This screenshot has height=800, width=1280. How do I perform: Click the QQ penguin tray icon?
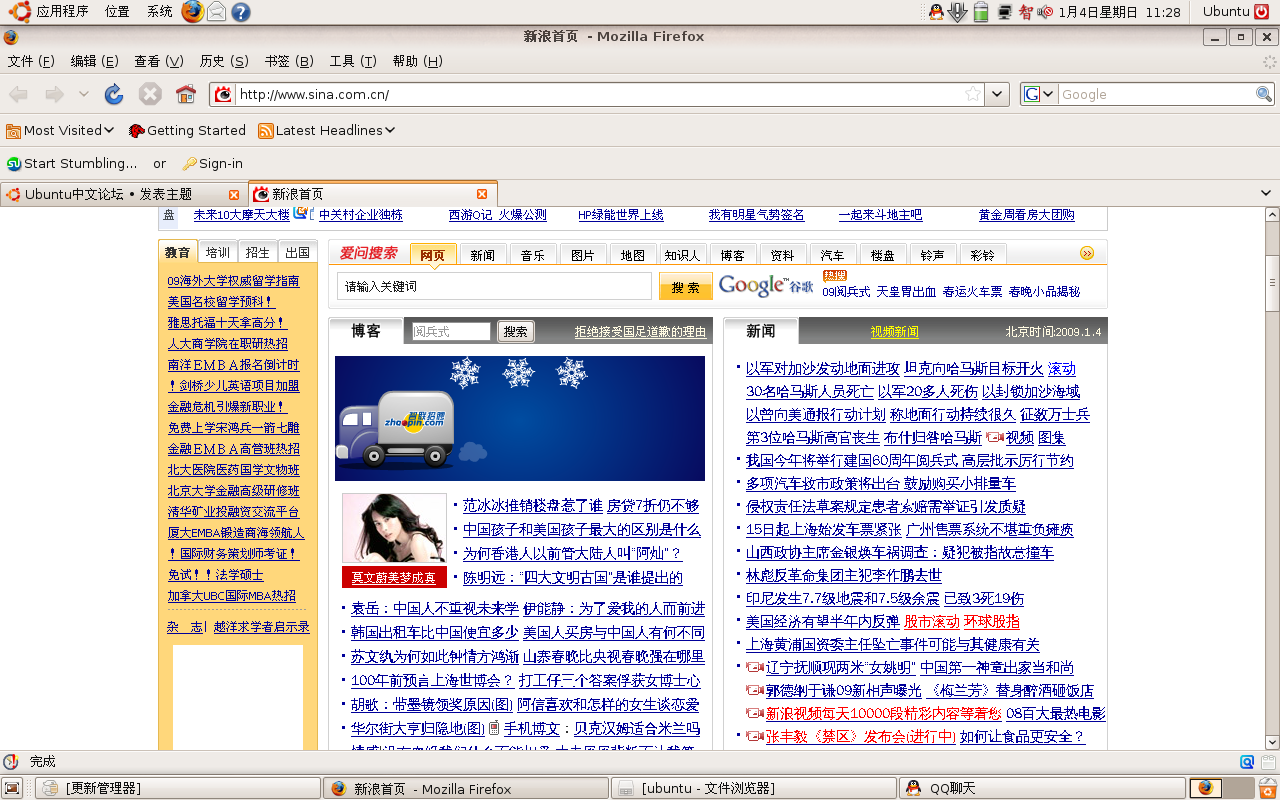click(936, 12)
